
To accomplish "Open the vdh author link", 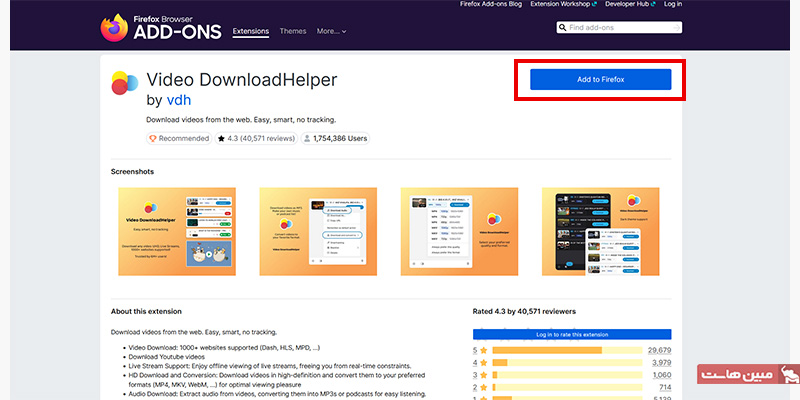I will [x=179, y=100].
